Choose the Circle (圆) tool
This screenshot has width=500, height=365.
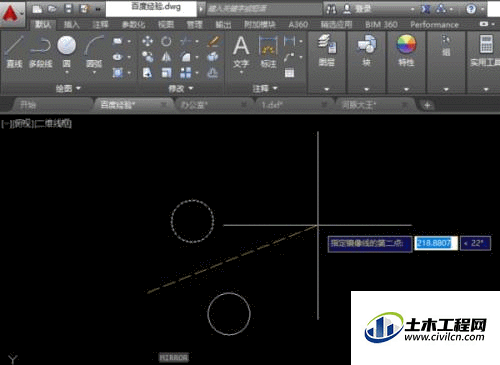point(66,53)
